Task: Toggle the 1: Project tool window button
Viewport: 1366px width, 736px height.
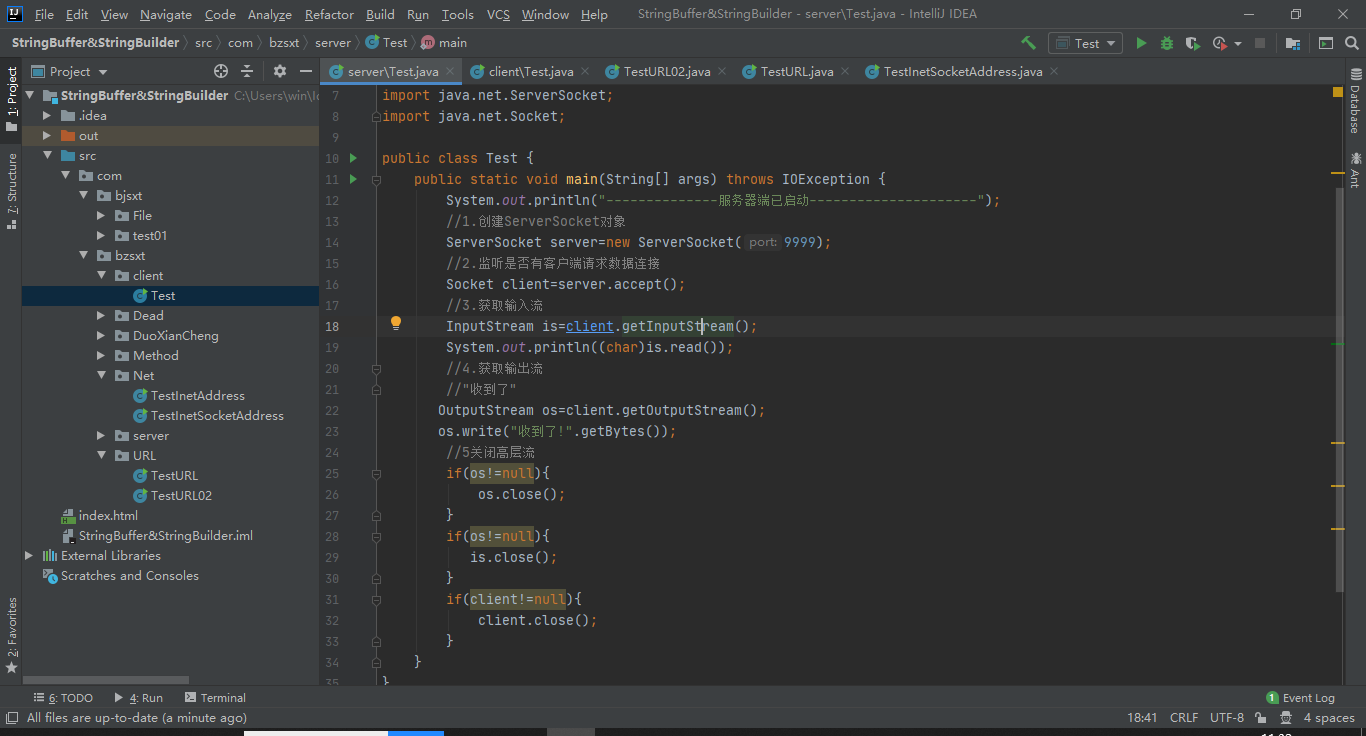Action: point(11,99)
